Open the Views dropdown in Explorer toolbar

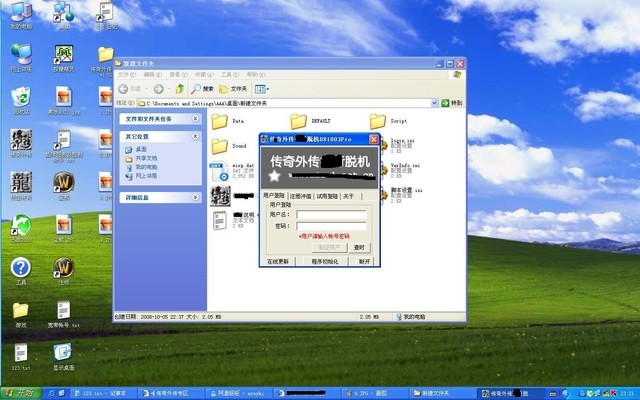[x=261, y=89]
